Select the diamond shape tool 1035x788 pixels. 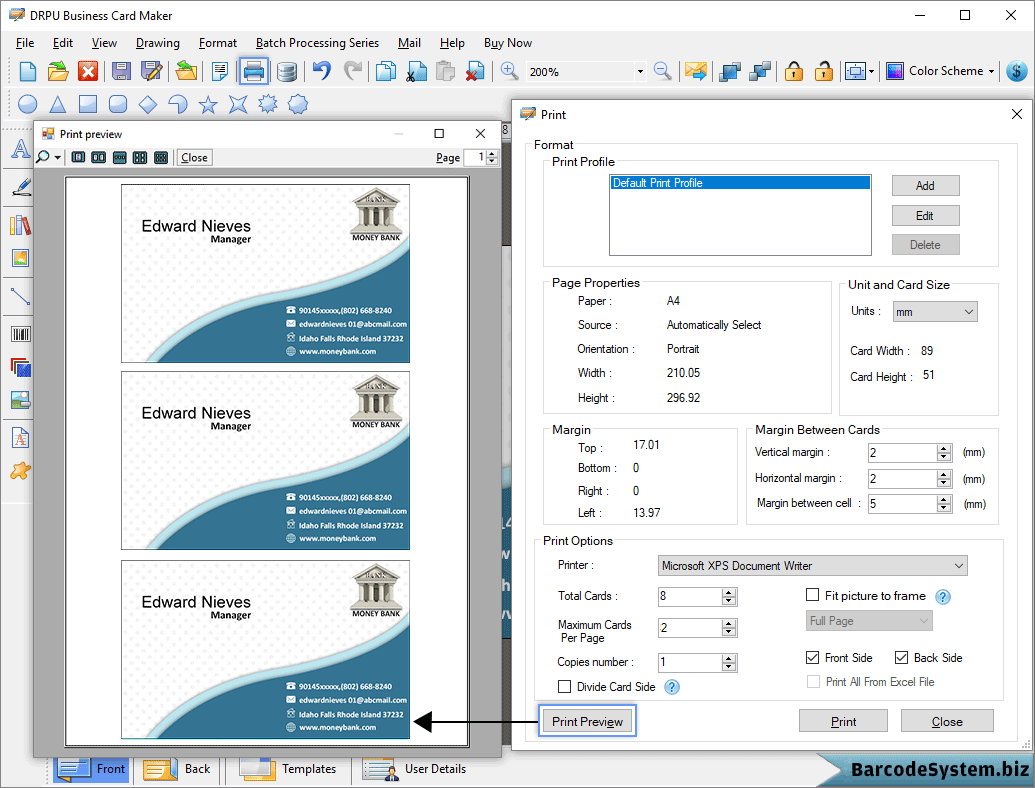[148, 104]
